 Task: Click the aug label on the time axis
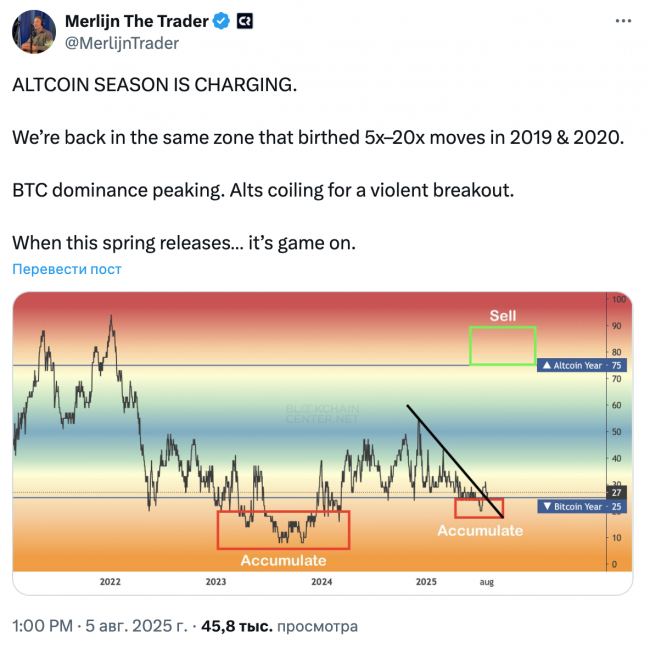[487, 582]
